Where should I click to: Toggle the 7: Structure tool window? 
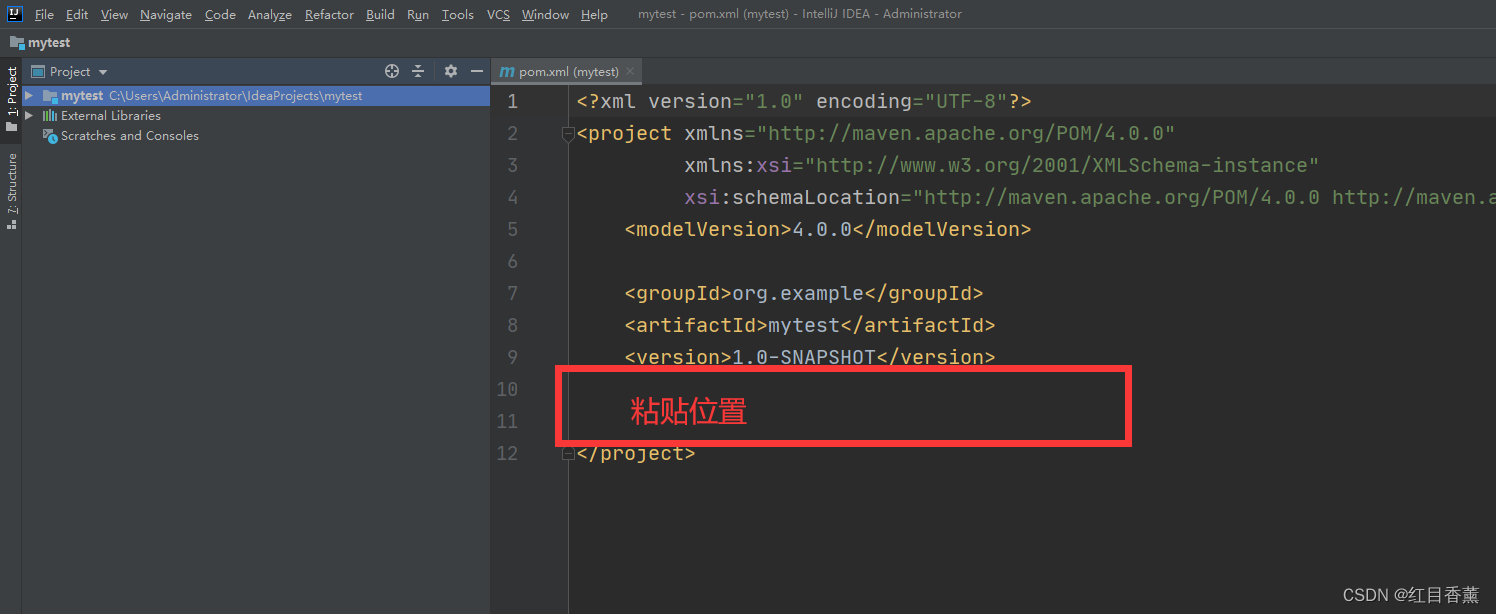[x=11, y=180]
